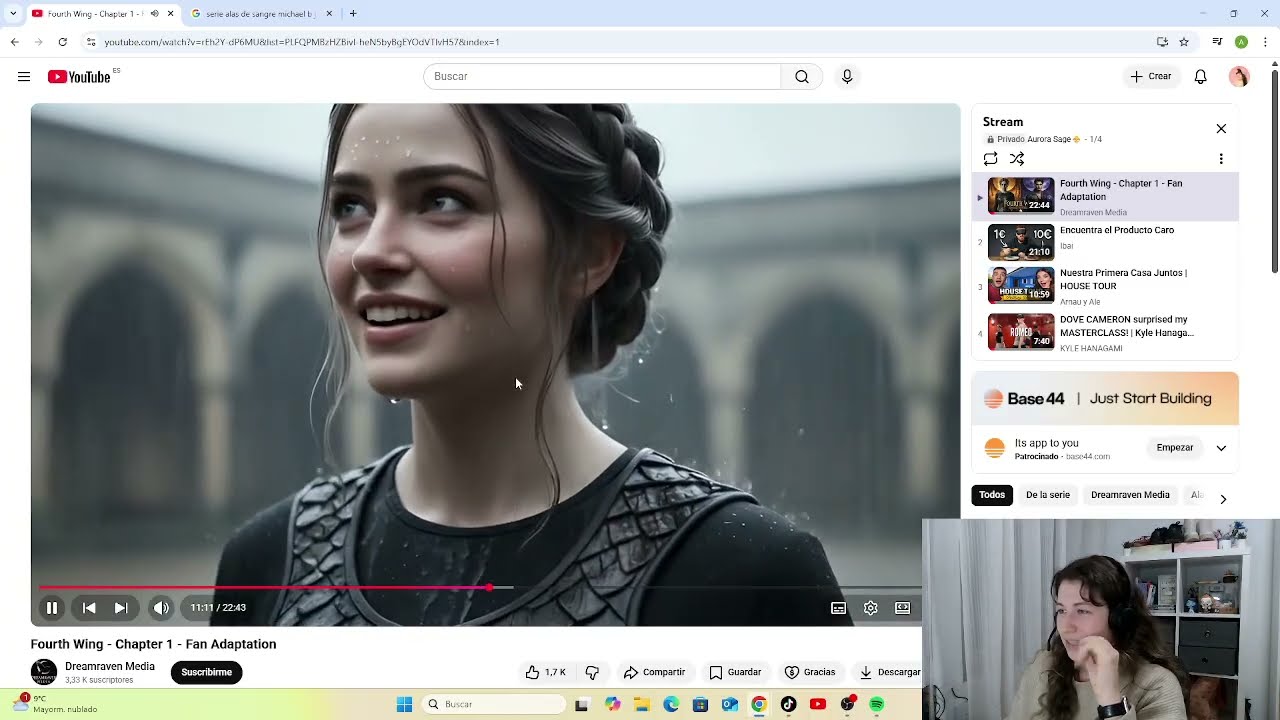The width and height of the screenshot is (1280, 720).
Task: Show more filter chips with the arrow
Action: pyautogui.click(x=1222, y=498)
